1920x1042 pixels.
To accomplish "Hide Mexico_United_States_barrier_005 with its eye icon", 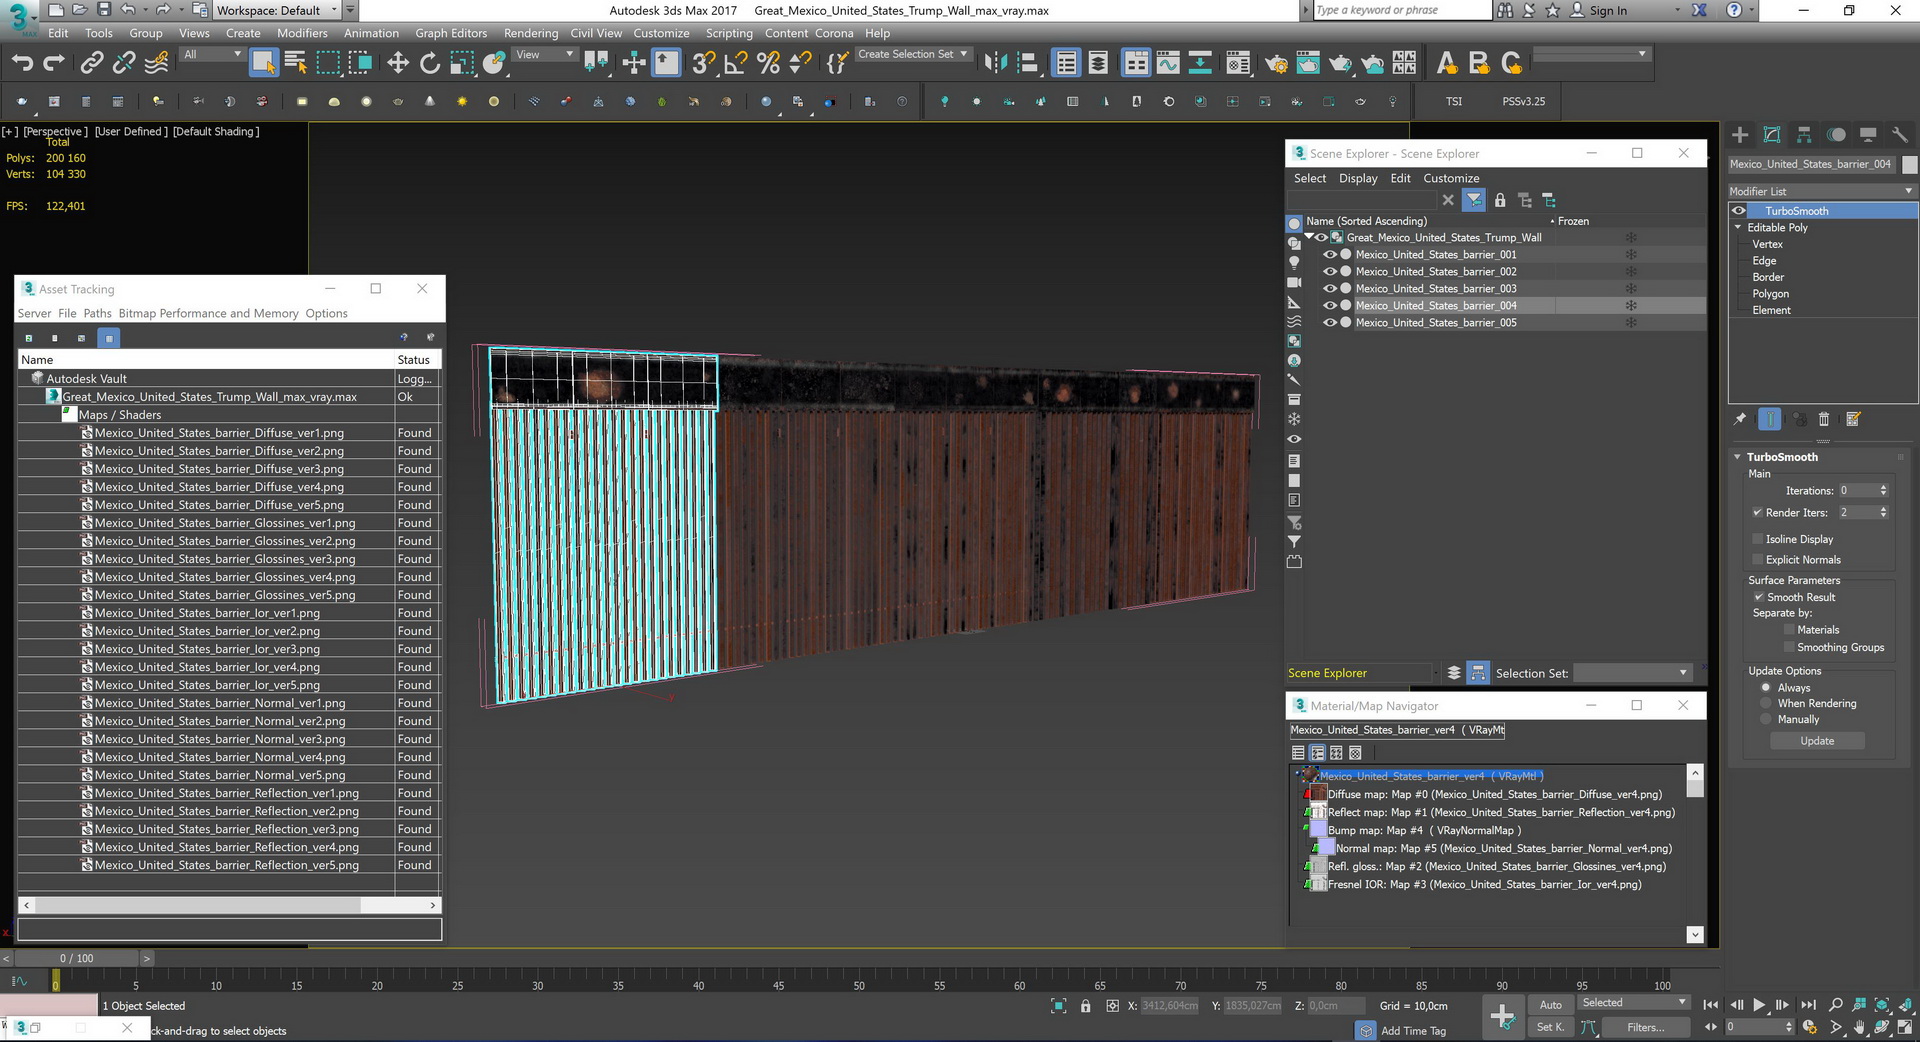I will [x=1330, y=322].
